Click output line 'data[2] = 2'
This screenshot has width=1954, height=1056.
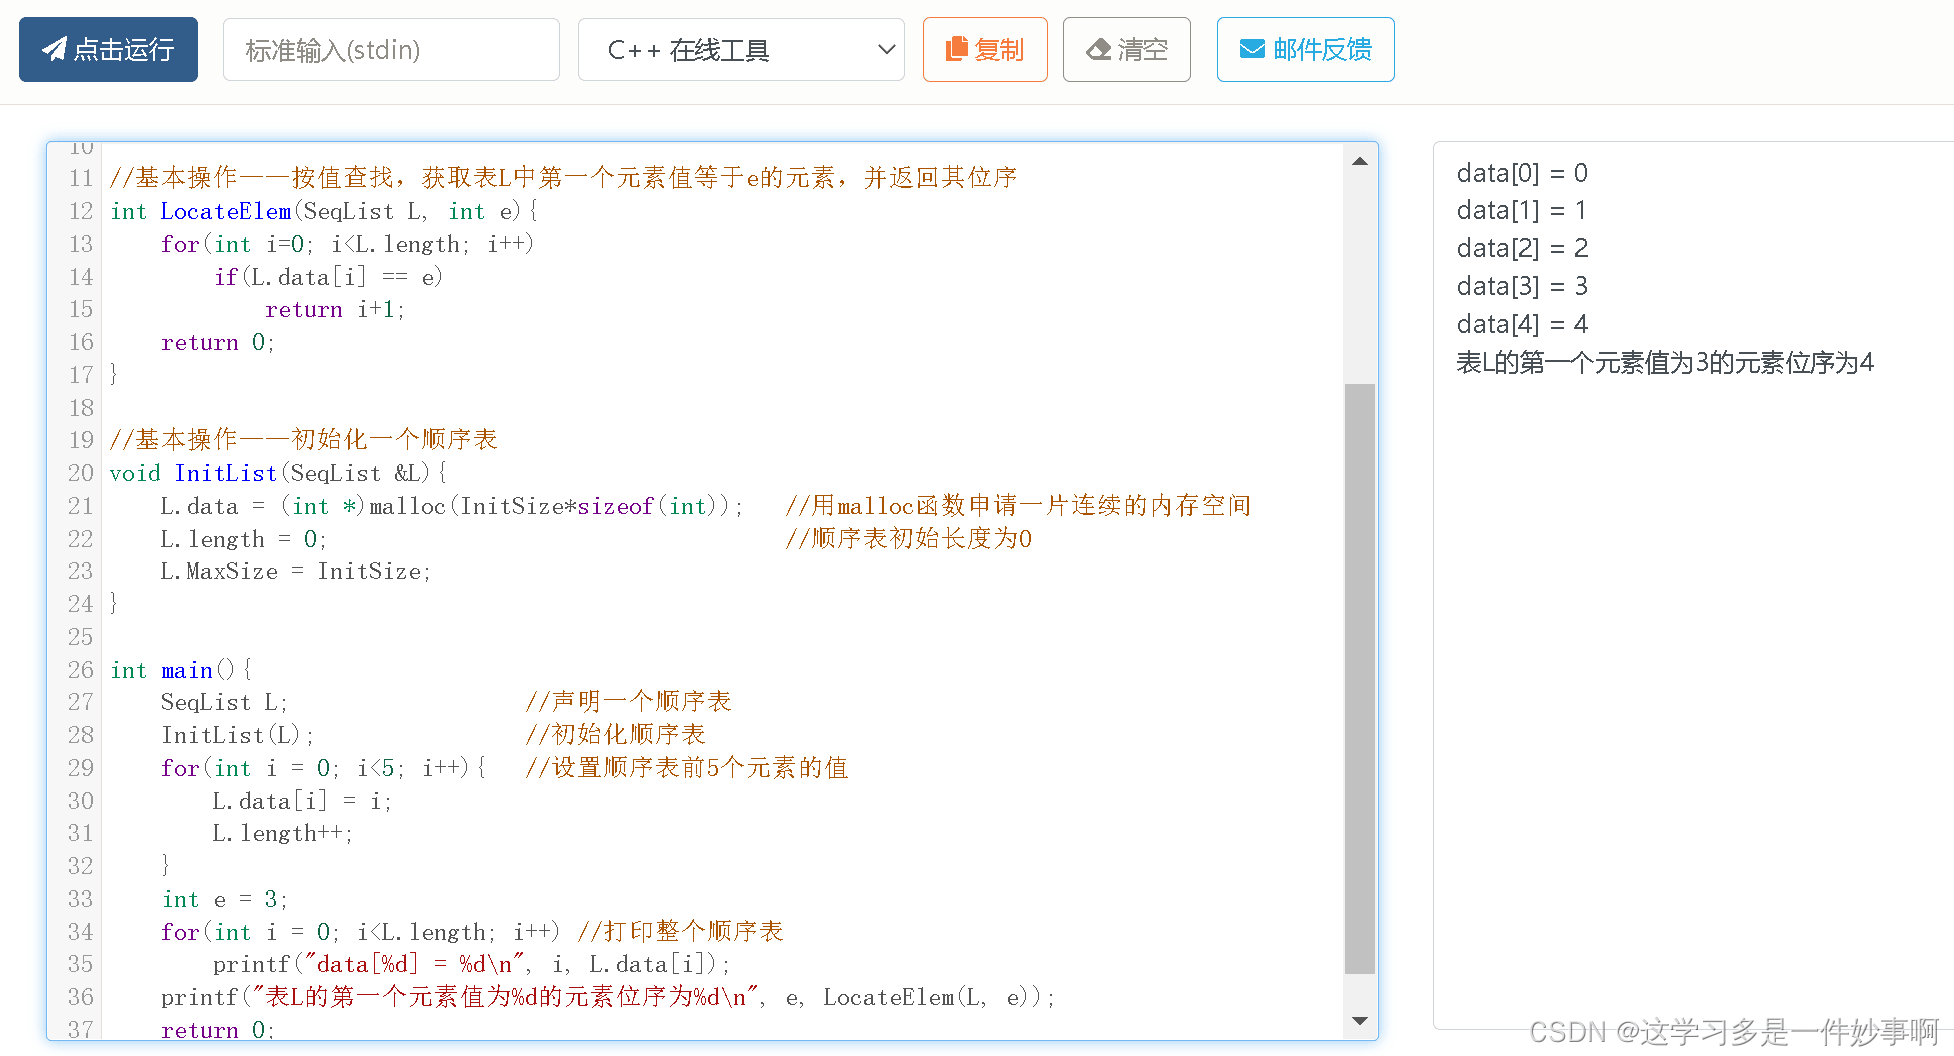(1522, 248)
